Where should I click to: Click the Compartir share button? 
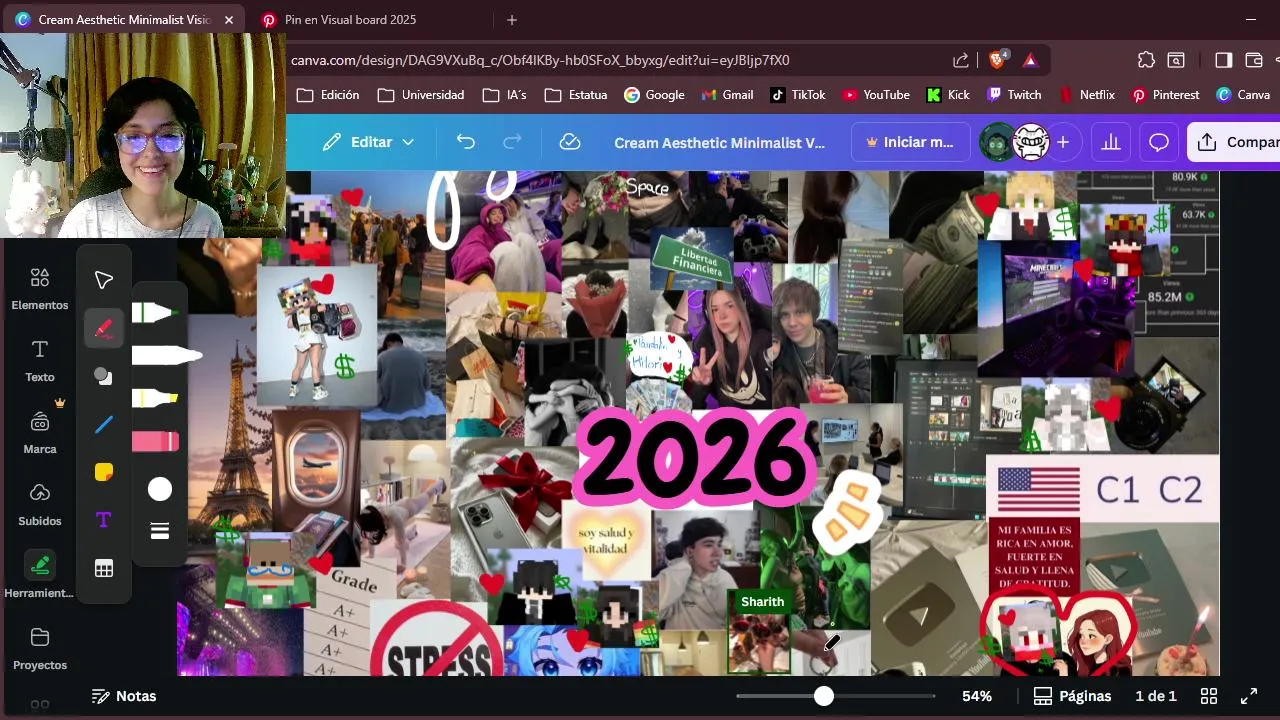(x=1234, y=142)
